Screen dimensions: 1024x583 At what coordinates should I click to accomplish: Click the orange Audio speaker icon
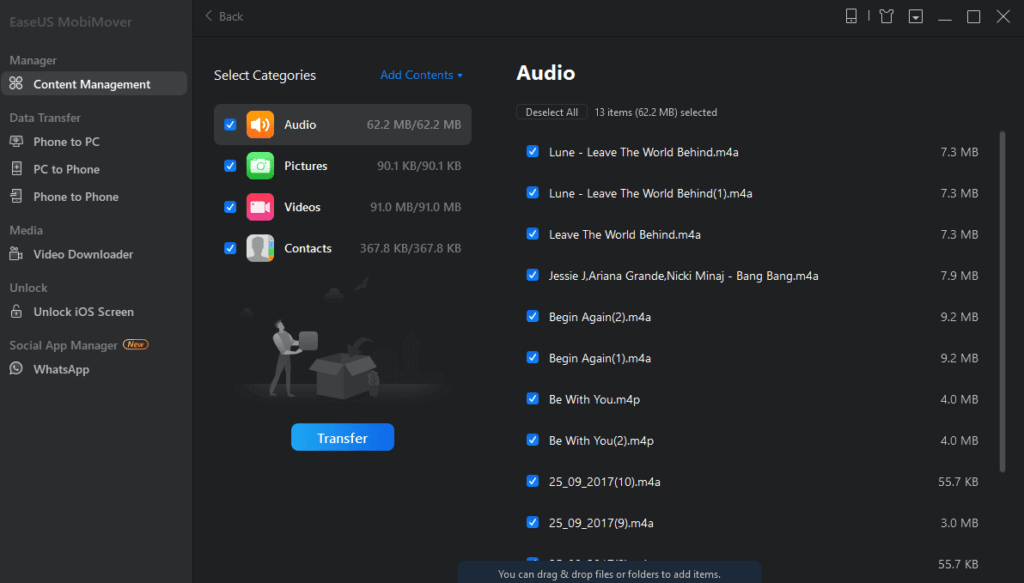260,125
